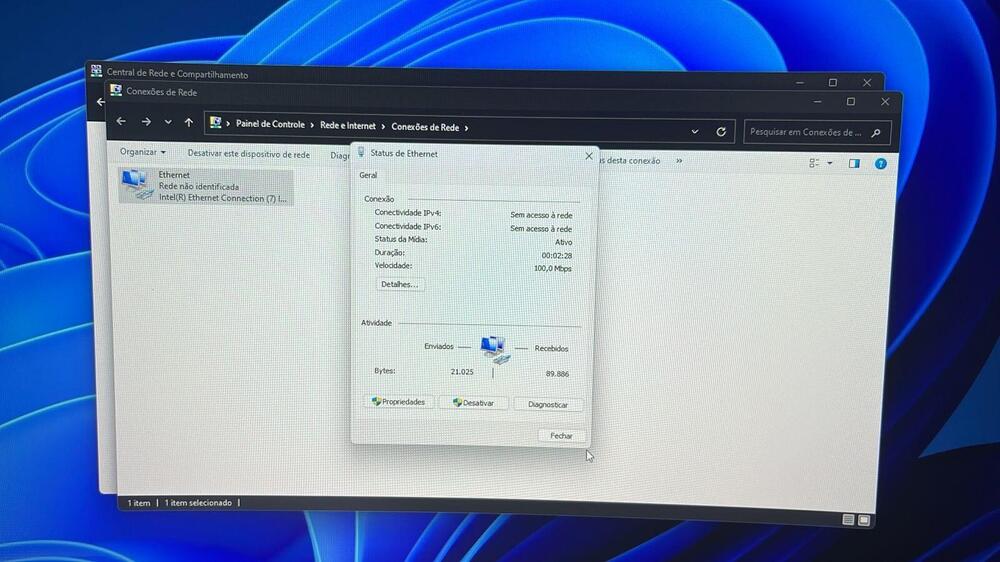
Task: Click Desativar button in status dialog
Action: tap(473, 403)
